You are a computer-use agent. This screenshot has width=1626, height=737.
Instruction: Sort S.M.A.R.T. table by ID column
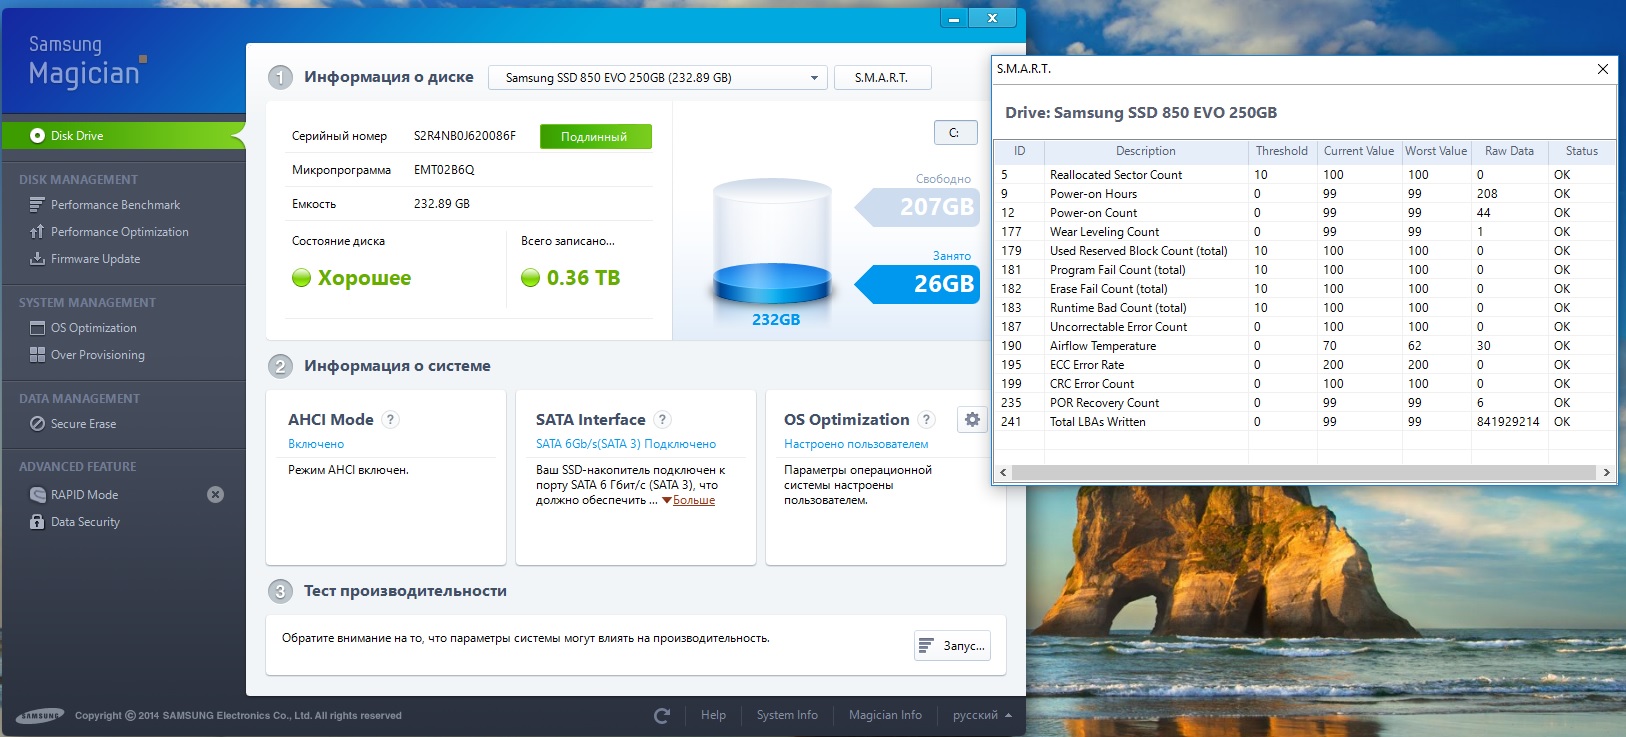tap(1019, 151)
